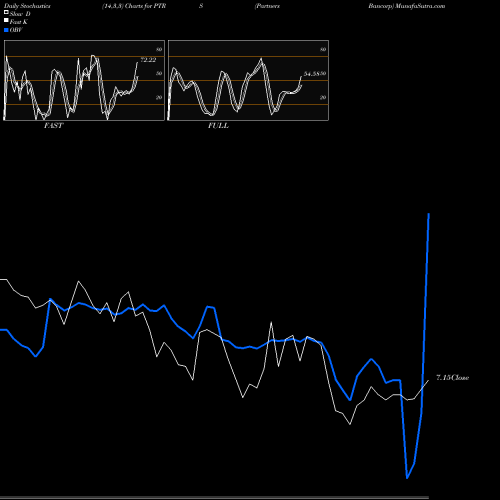
Task: Click the MunafaSutra.com text at top right
Action: tap(420, 6)
